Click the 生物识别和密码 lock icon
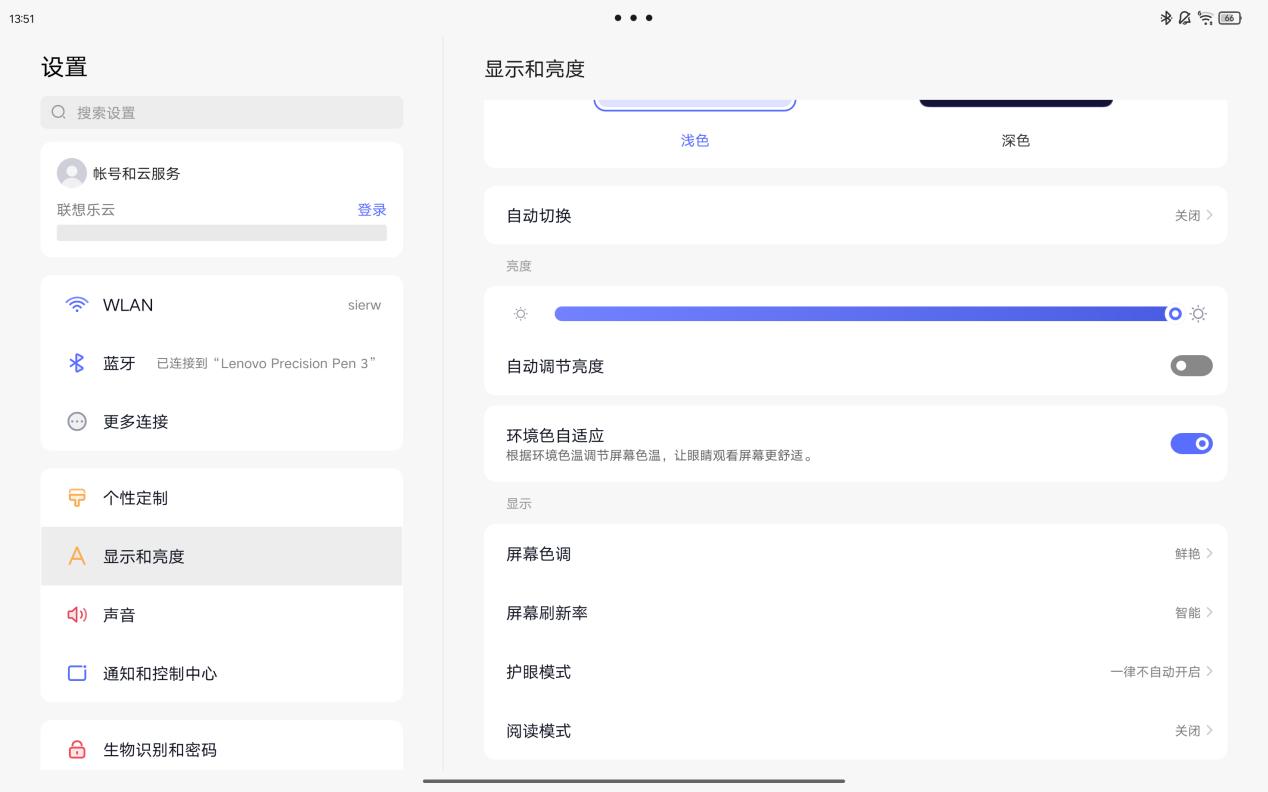This screenshot has width=1268, height=792. [77, 749]
